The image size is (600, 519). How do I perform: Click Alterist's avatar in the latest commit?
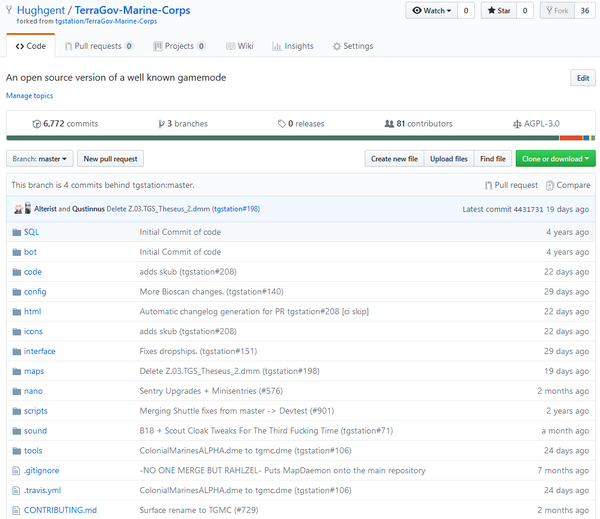click(18, 209)
